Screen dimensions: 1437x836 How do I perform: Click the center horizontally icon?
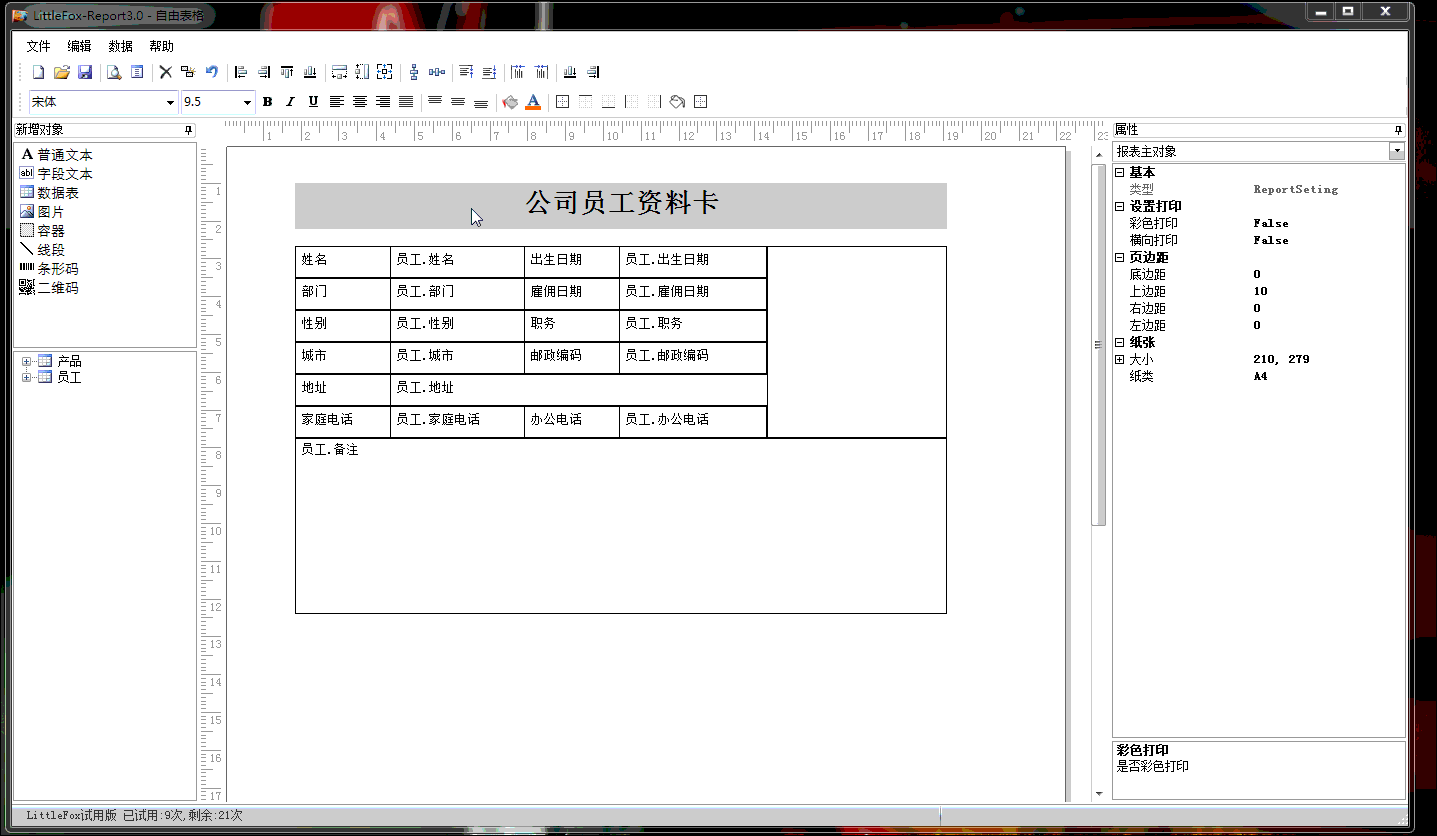(437, 72)
